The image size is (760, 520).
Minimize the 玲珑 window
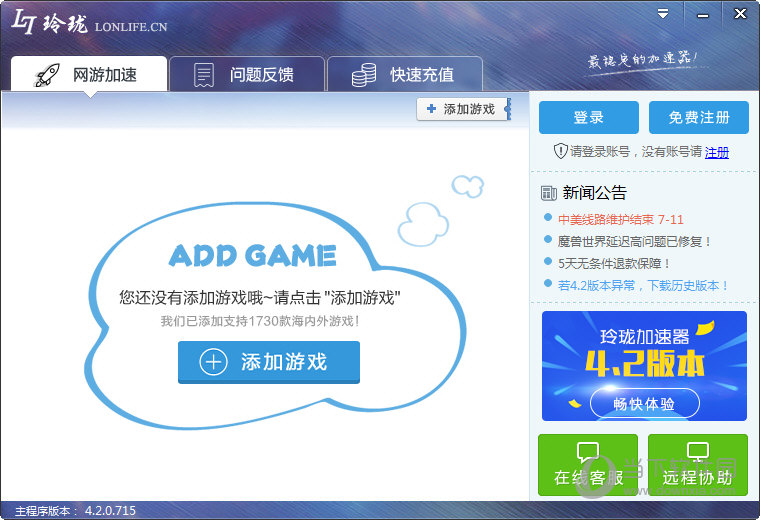(702, 15)
